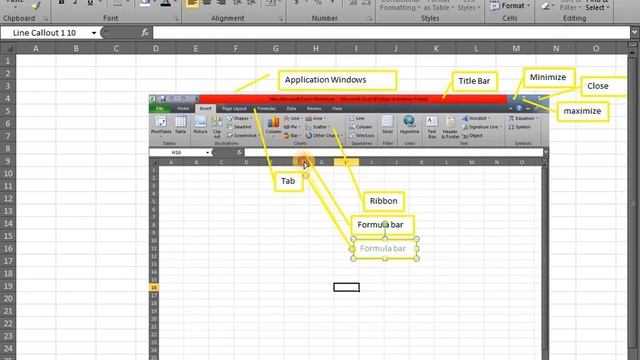640x360 pixels.
Task: Open the Alignment group dialog launcher
Action: [x=281, y=19]
